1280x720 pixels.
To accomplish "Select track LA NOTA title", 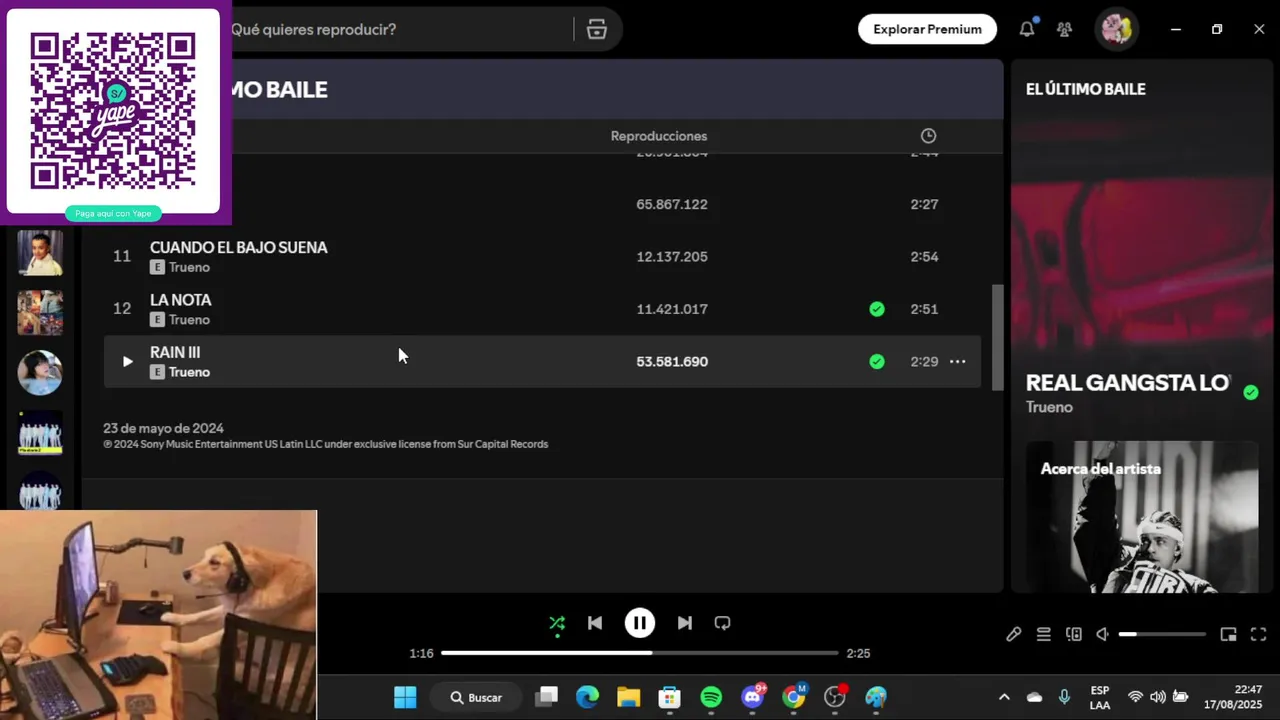I will [180, 300].
